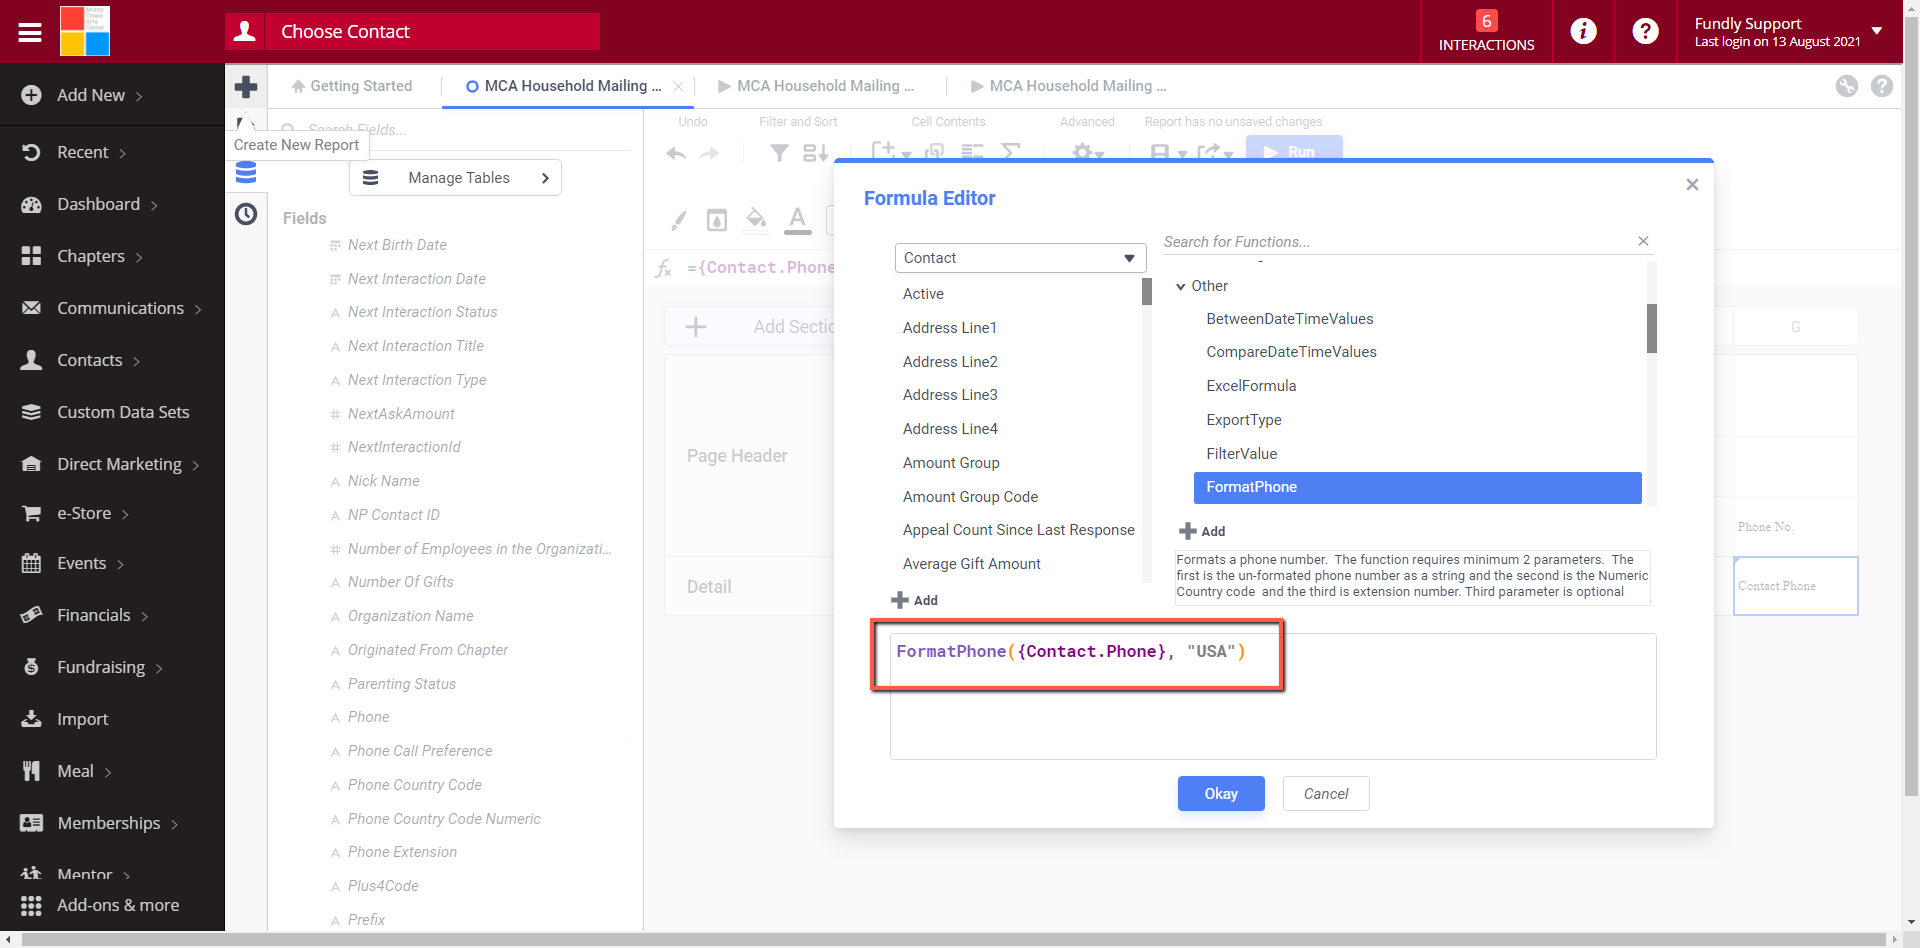Click the gray help icon near tabs

click(1882, 86)
